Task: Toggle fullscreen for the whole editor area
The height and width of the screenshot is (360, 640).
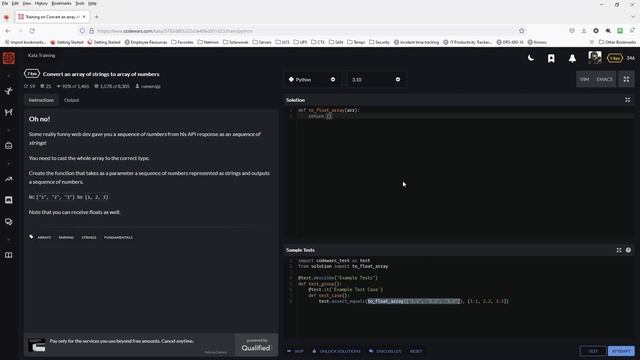Action: point(626,79)
